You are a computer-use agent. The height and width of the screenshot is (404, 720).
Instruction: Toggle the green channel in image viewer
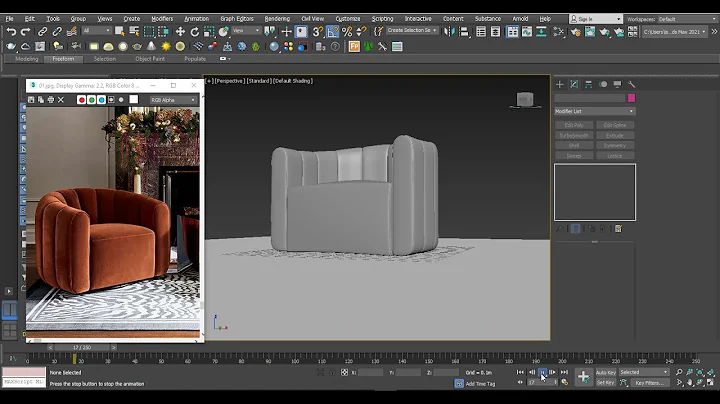click(92, 100)
